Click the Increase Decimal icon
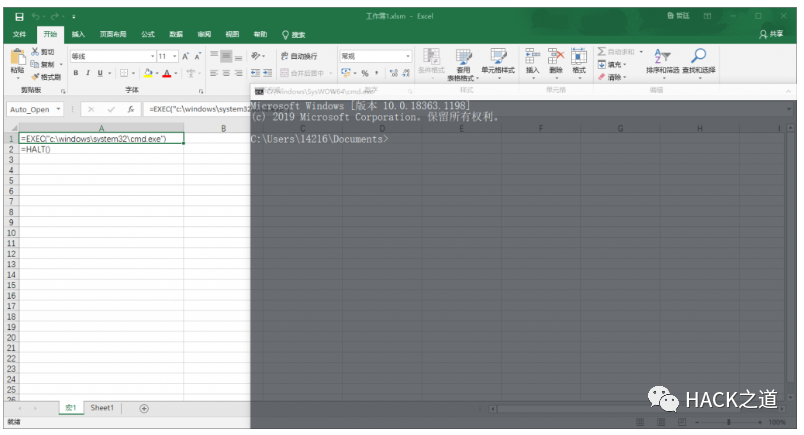 click(x=394, y=73)
